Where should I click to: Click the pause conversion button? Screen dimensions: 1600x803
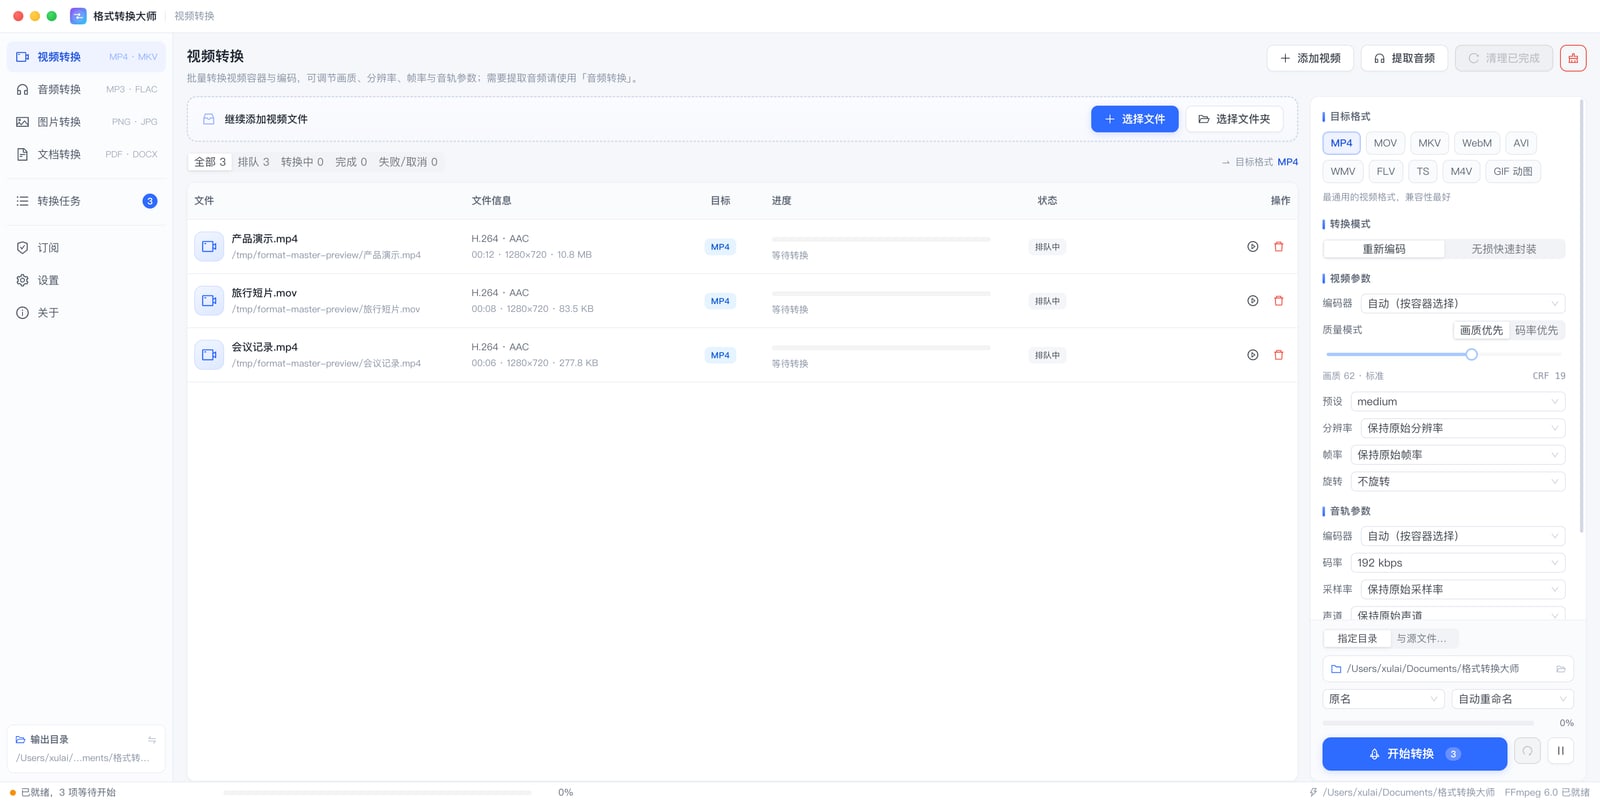1560,751
